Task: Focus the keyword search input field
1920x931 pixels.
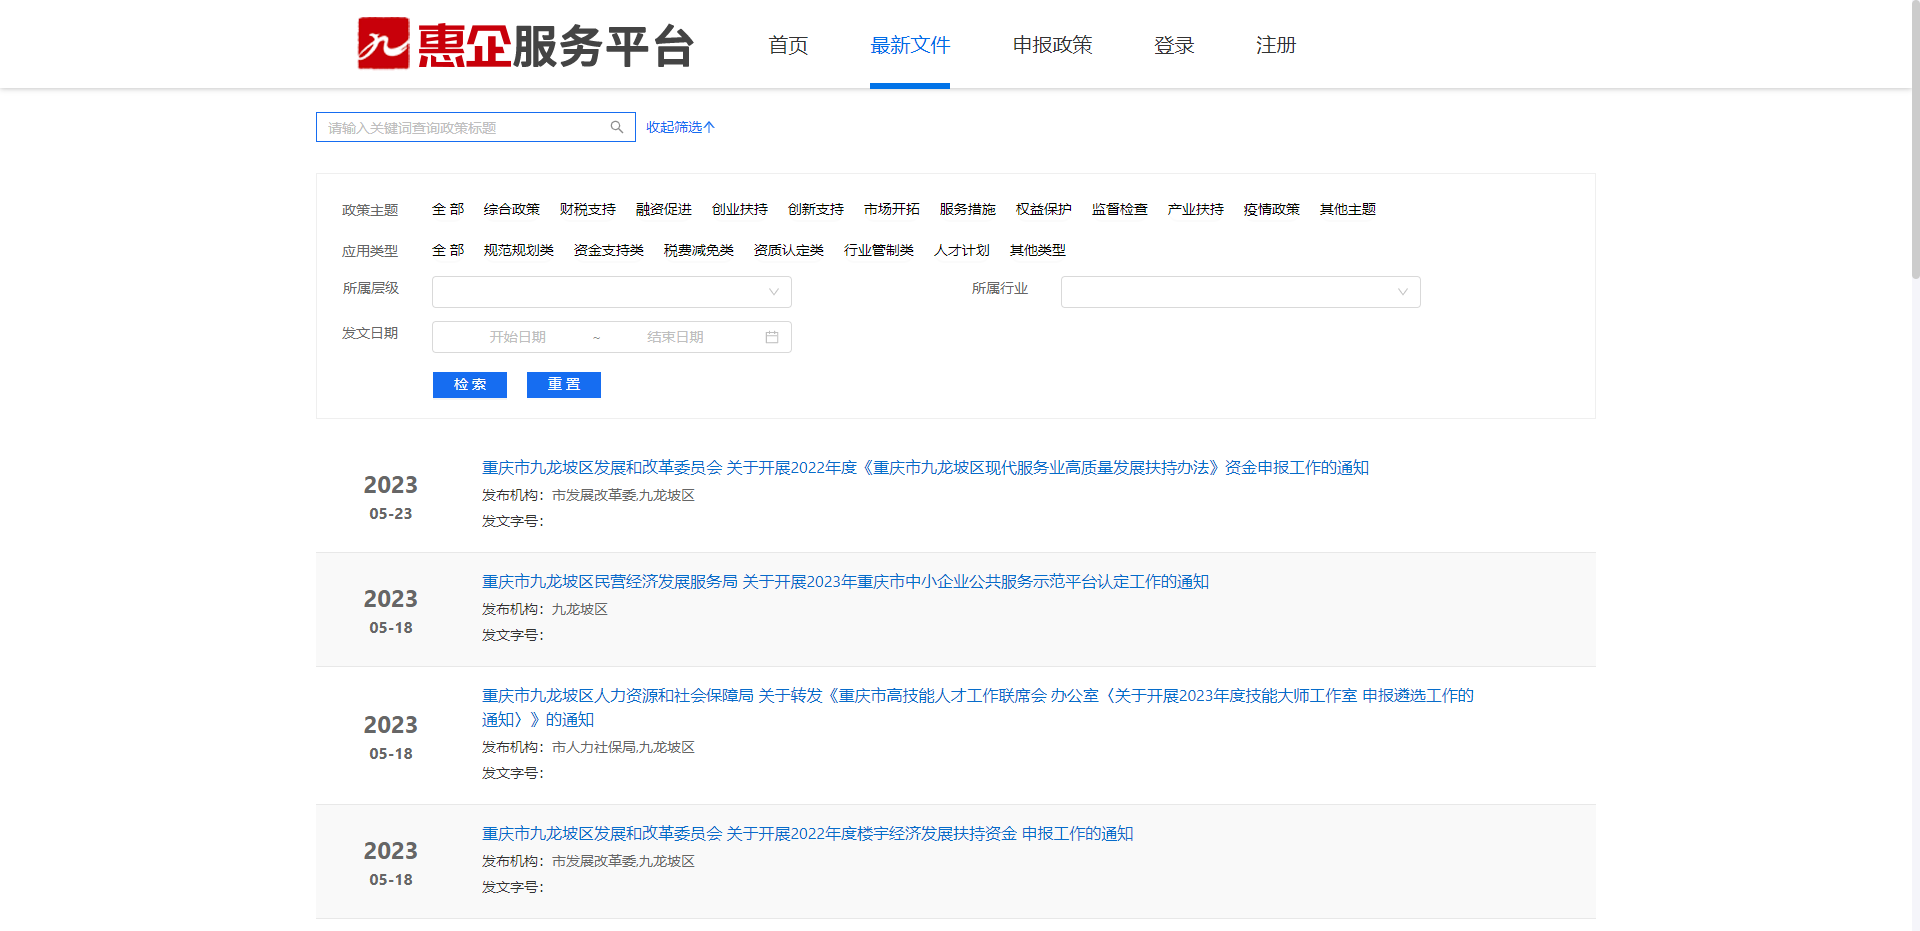Action: [x=476, y=127]
